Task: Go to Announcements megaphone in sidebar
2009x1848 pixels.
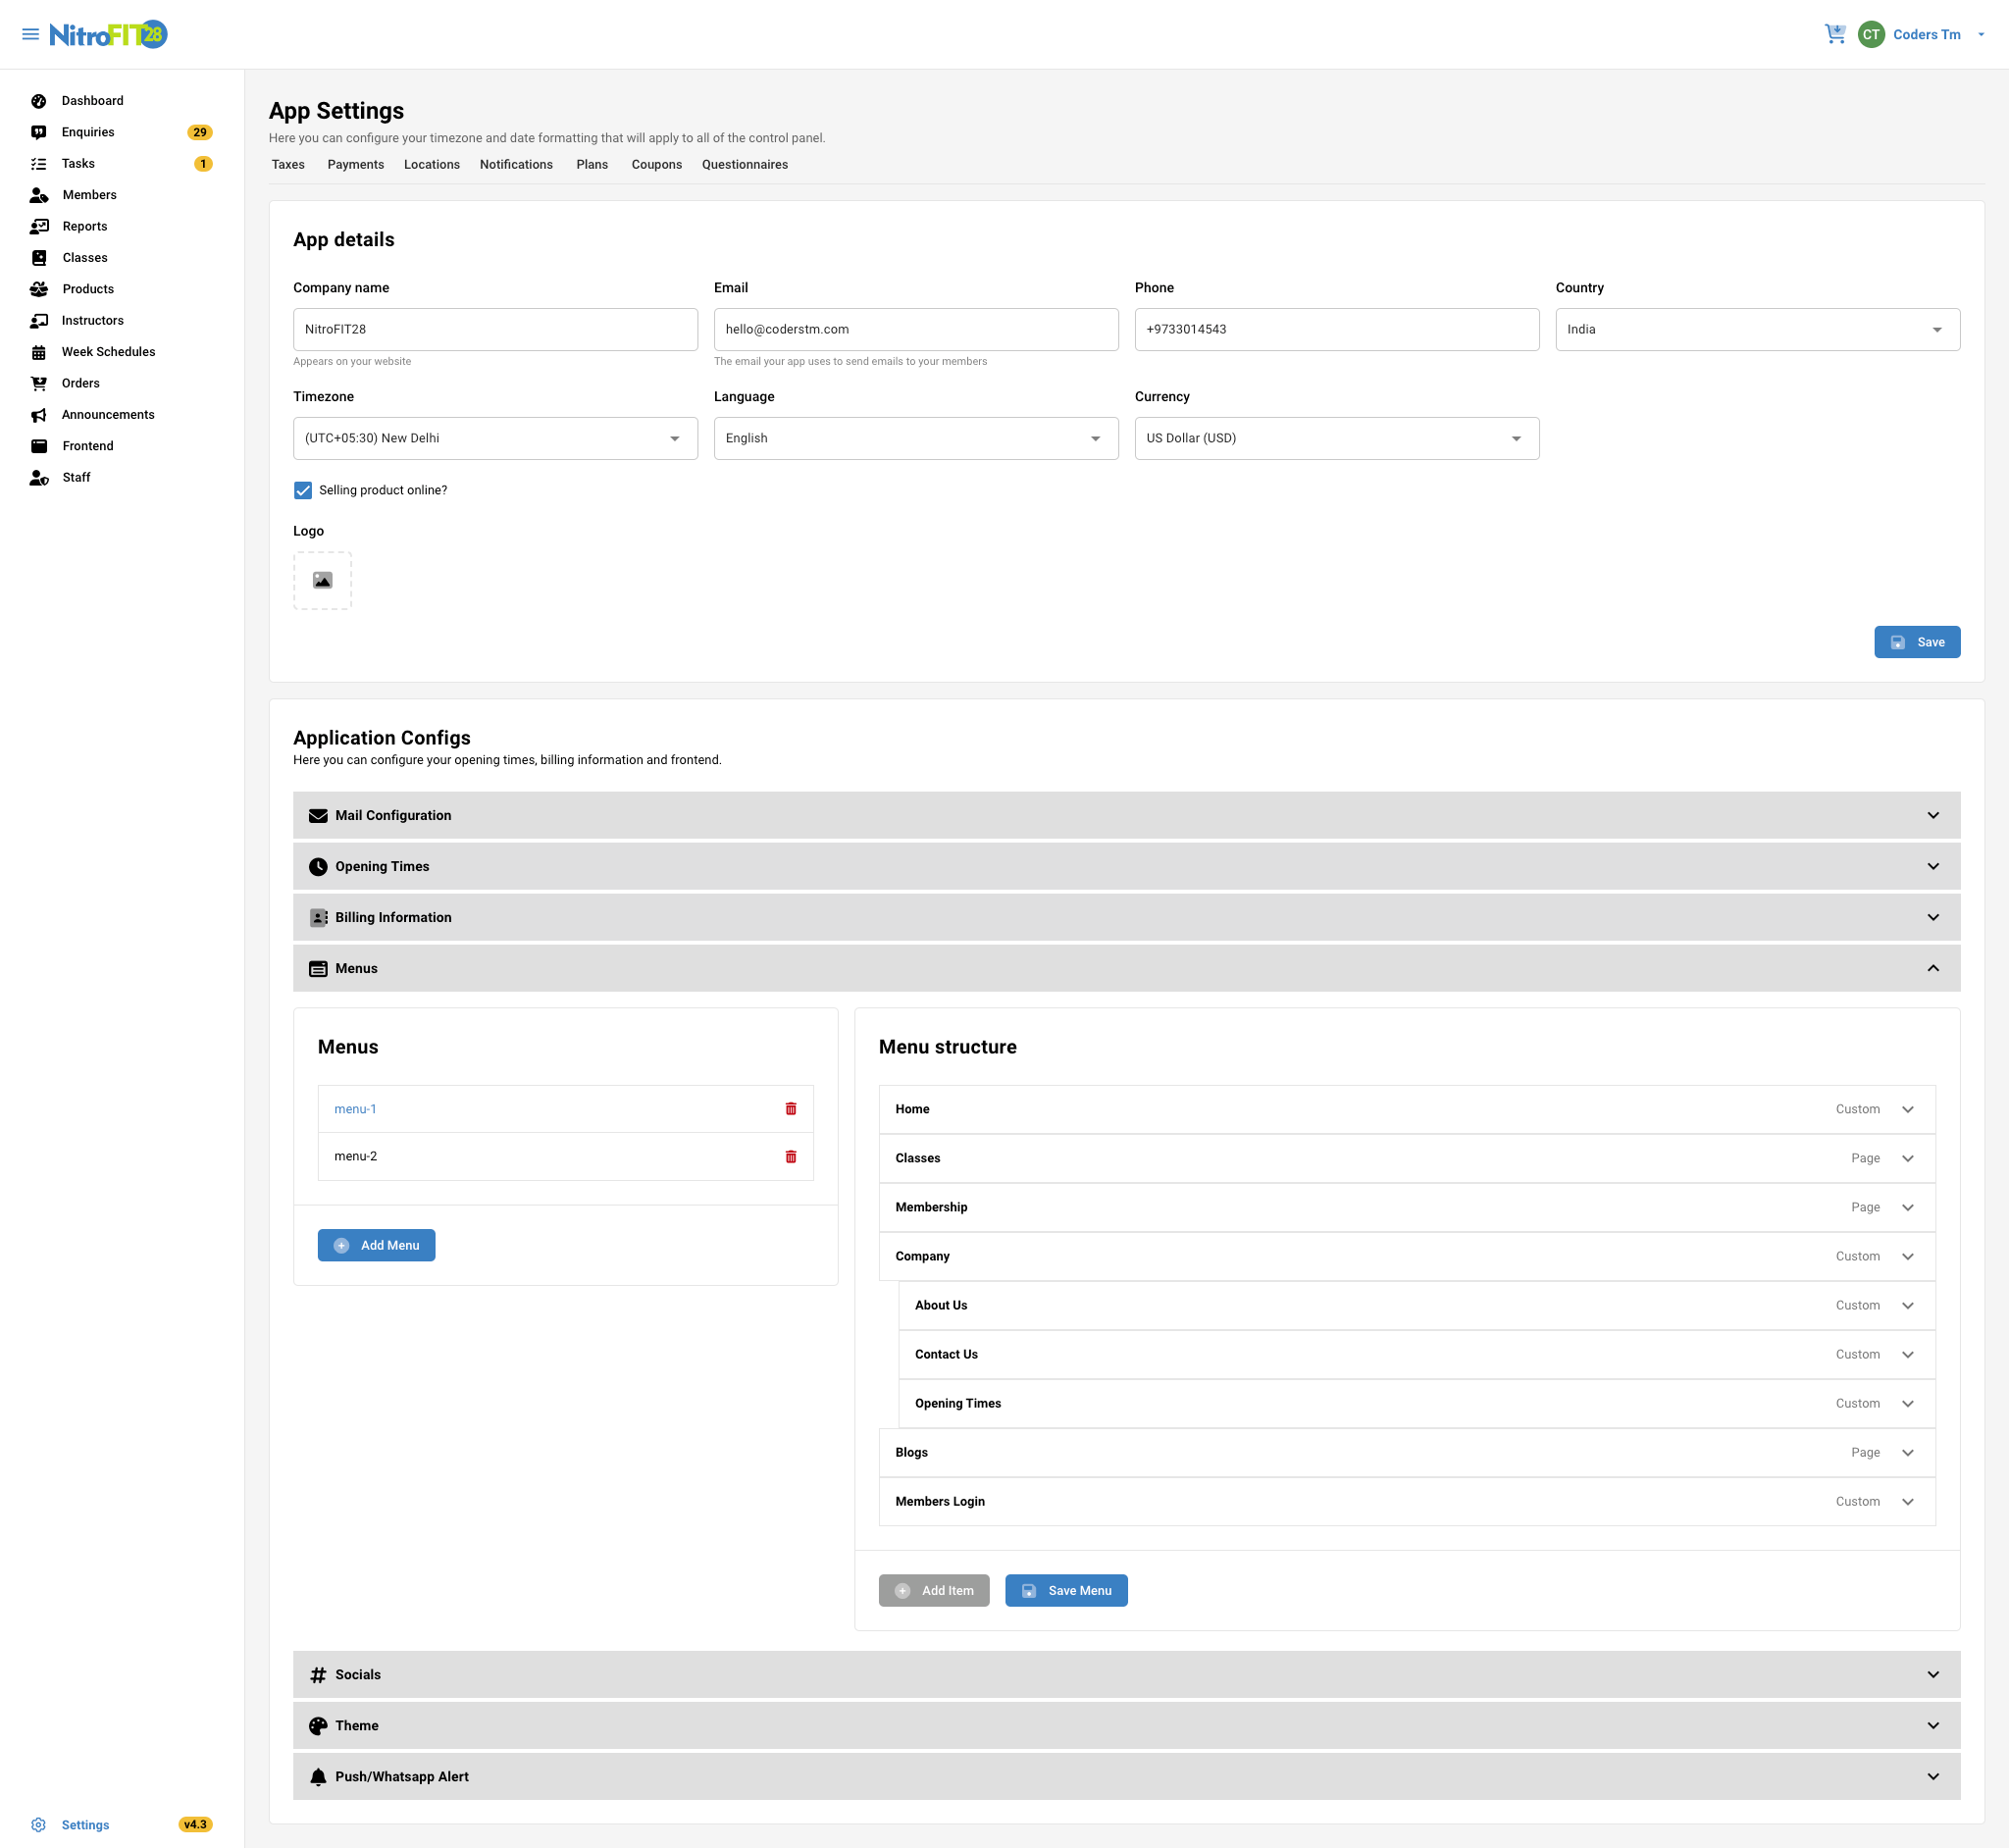Action: (x=39, y=415)
